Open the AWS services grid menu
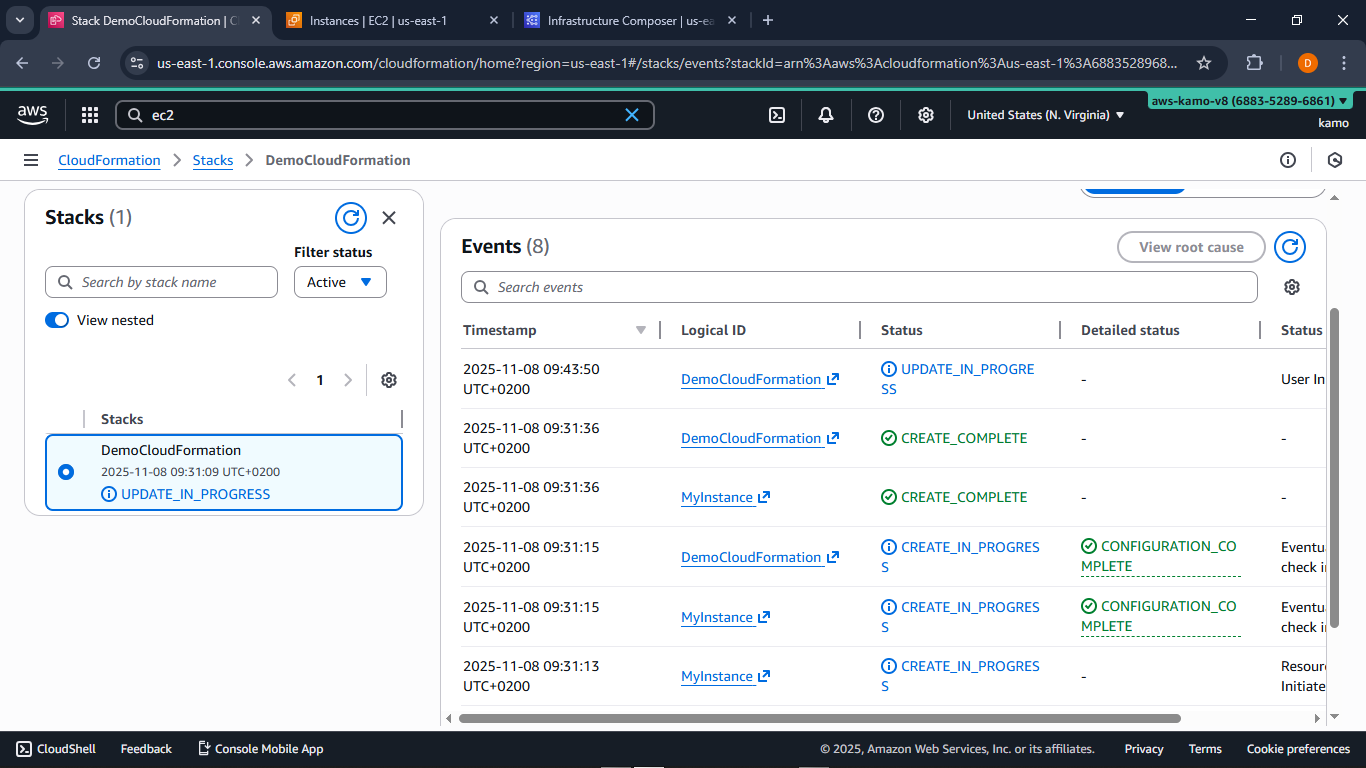The height and width of the screenshot is (768, 1366). tap(90, 115)
